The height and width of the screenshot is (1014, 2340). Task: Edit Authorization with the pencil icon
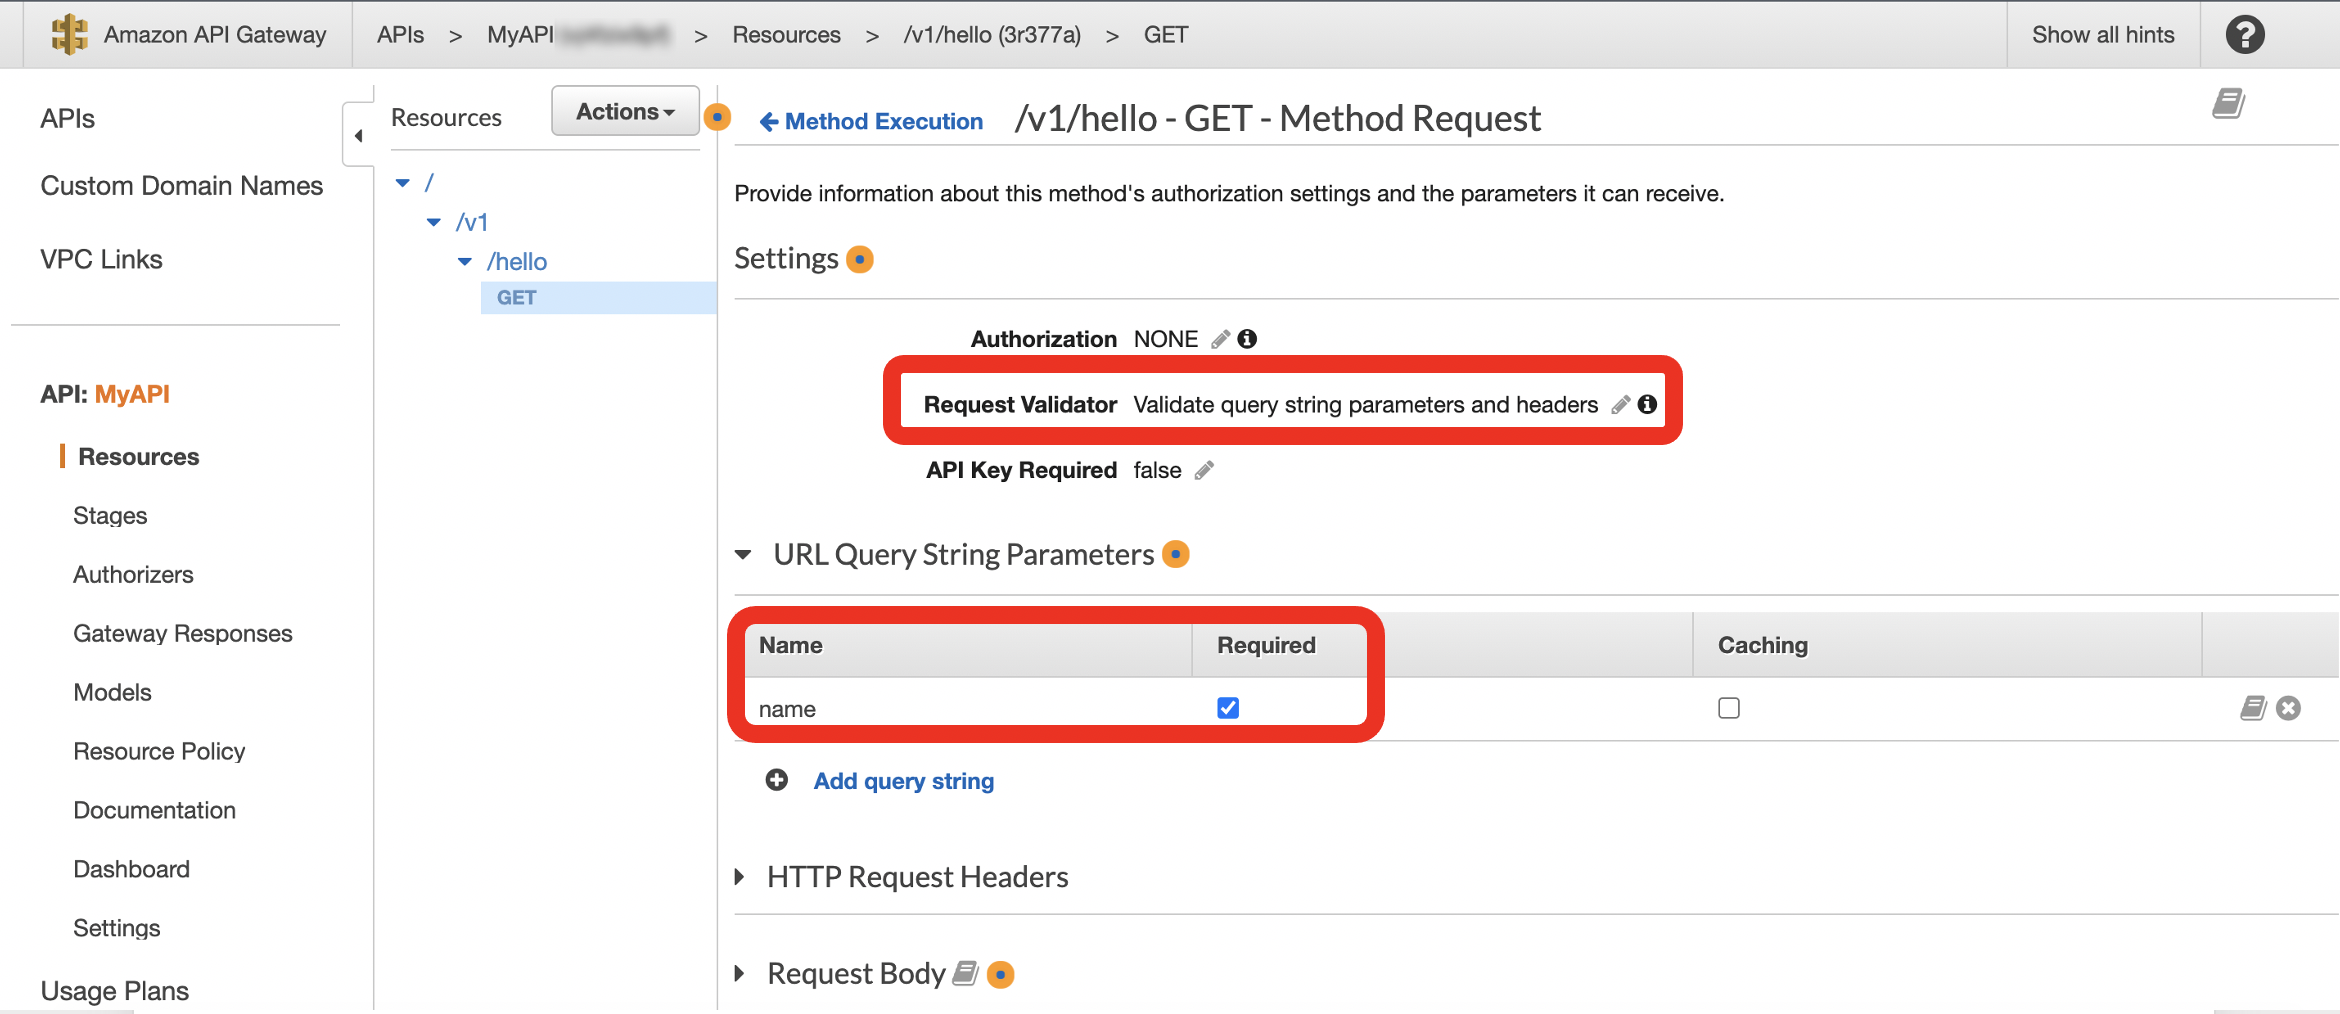click(1220, 339)
